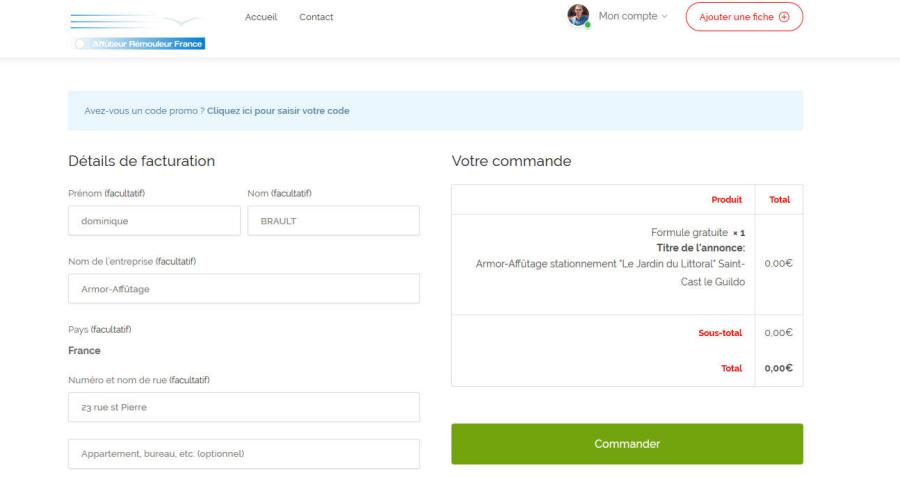Viewport: 900px width, 477px height.
Task: Click the plus icon in Ajouter une fiche
Action: [x=783, y=17]
